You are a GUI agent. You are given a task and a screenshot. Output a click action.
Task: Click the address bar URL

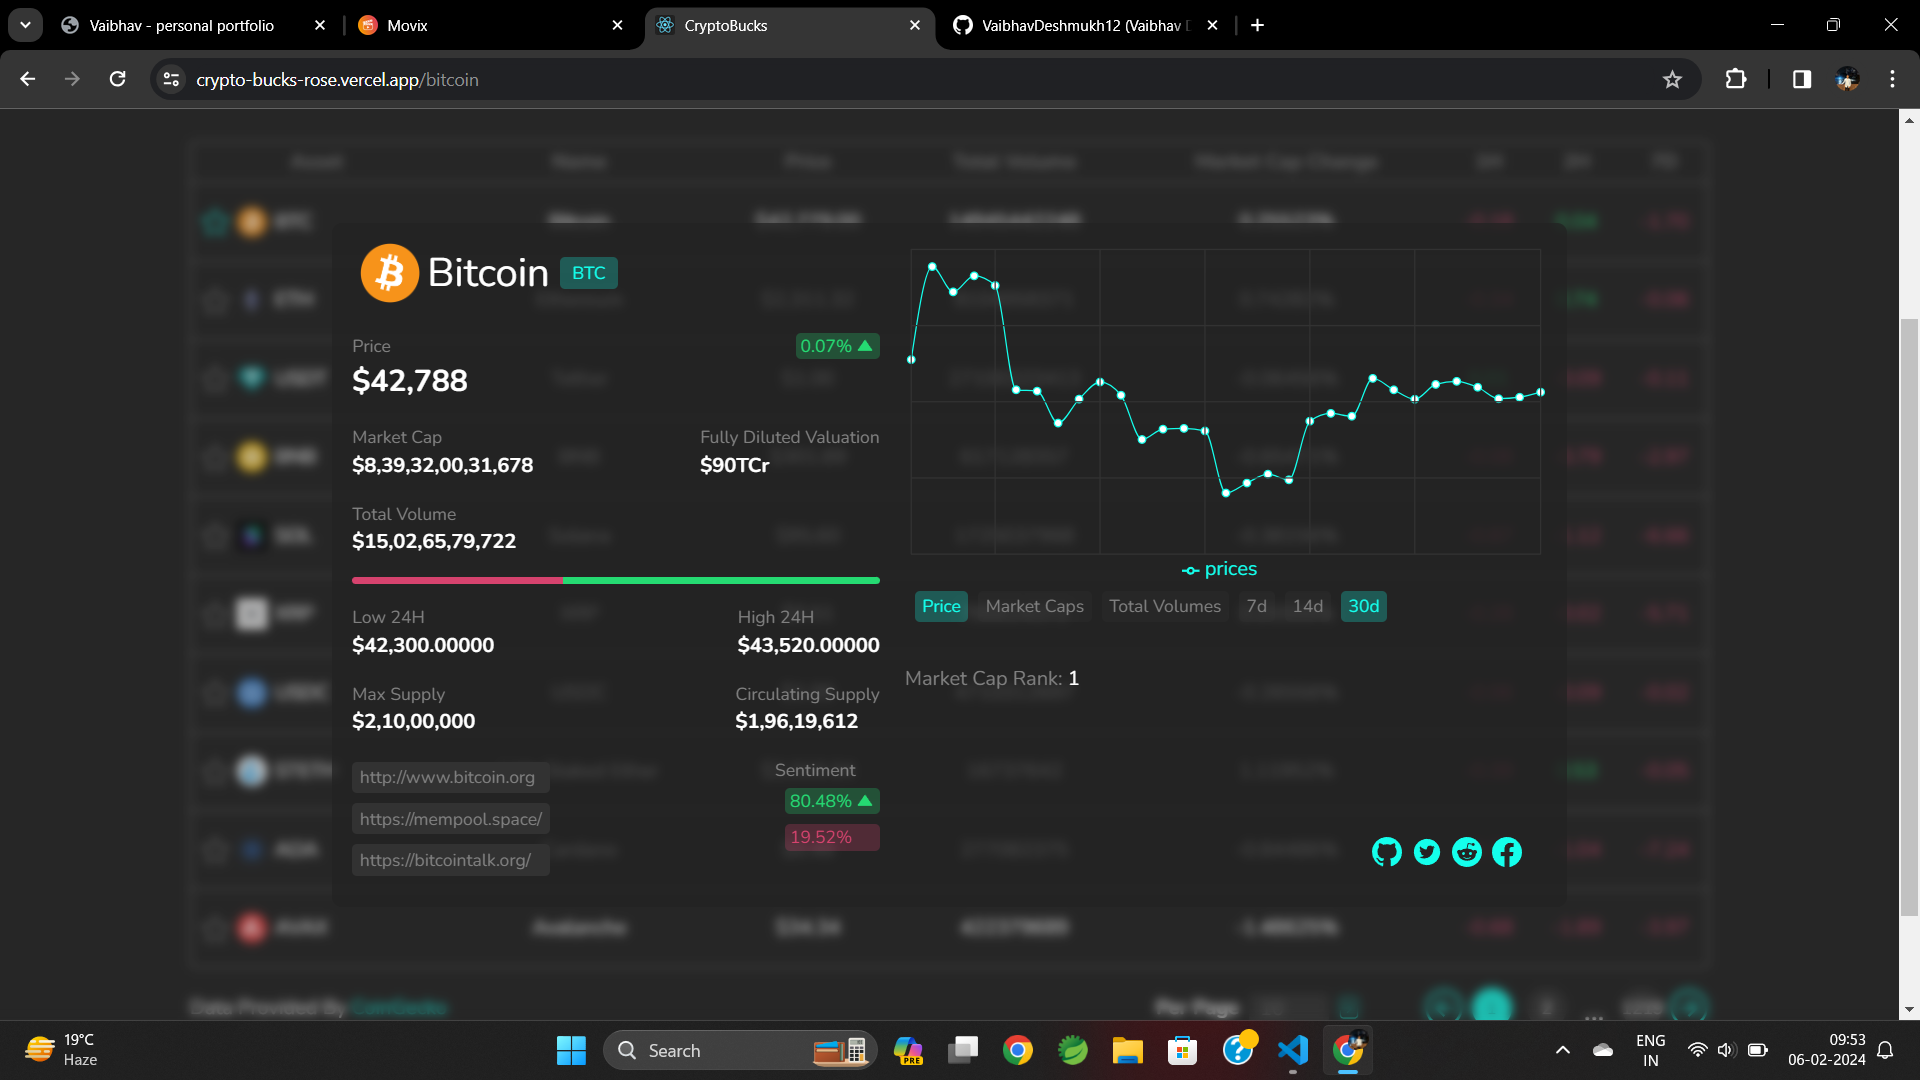[337, 79]
